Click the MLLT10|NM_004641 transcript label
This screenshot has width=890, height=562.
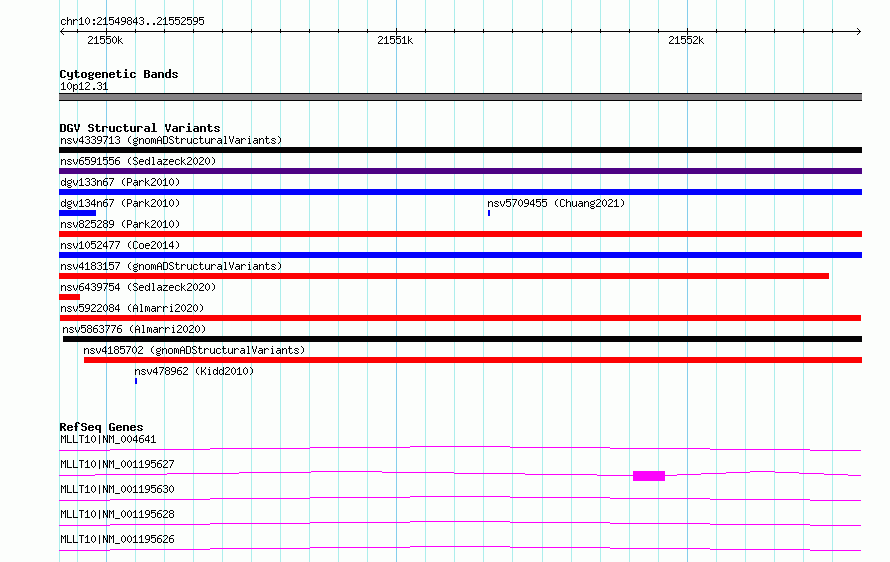[x=108, y=439]
